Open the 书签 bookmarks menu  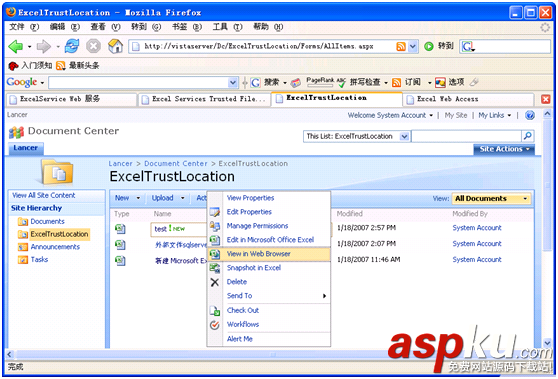coord(187,27)
